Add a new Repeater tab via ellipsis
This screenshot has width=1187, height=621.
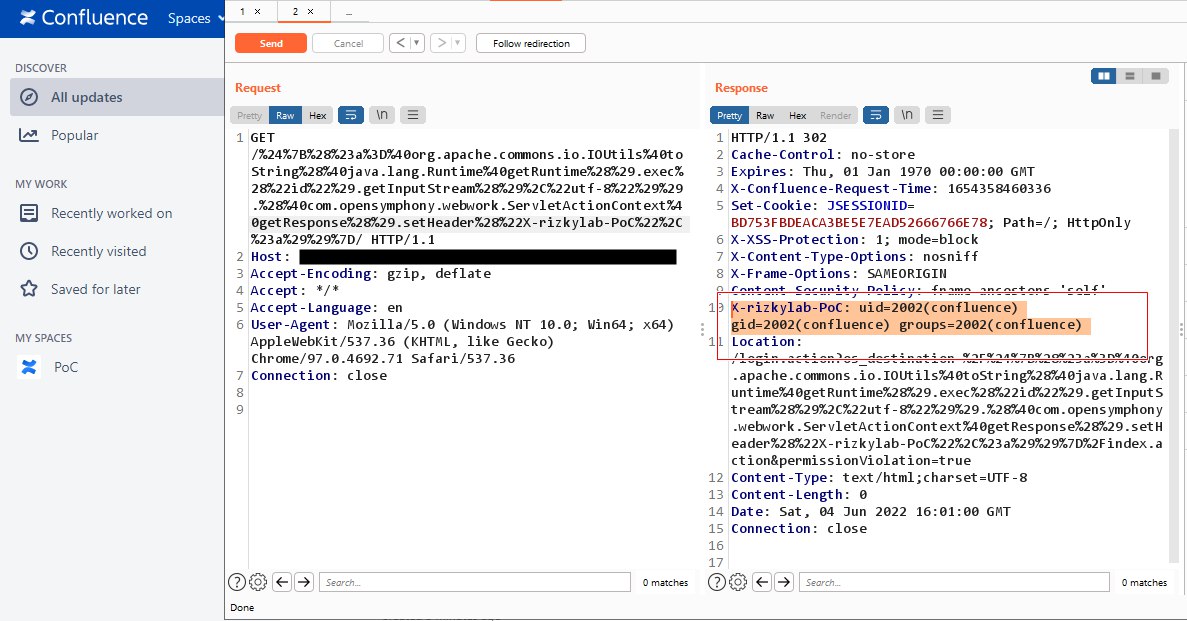[348, 12]
